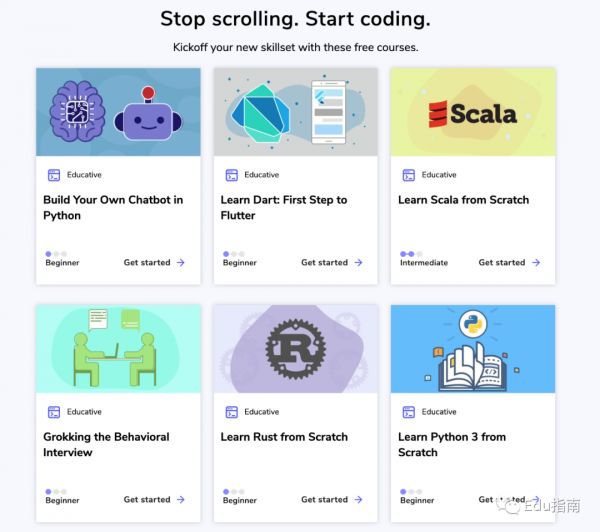The width and height of the screenshot is (600, 532).
Task: Click Get started on Dart course
Action: pyautogui.click(x=324, y=263)
